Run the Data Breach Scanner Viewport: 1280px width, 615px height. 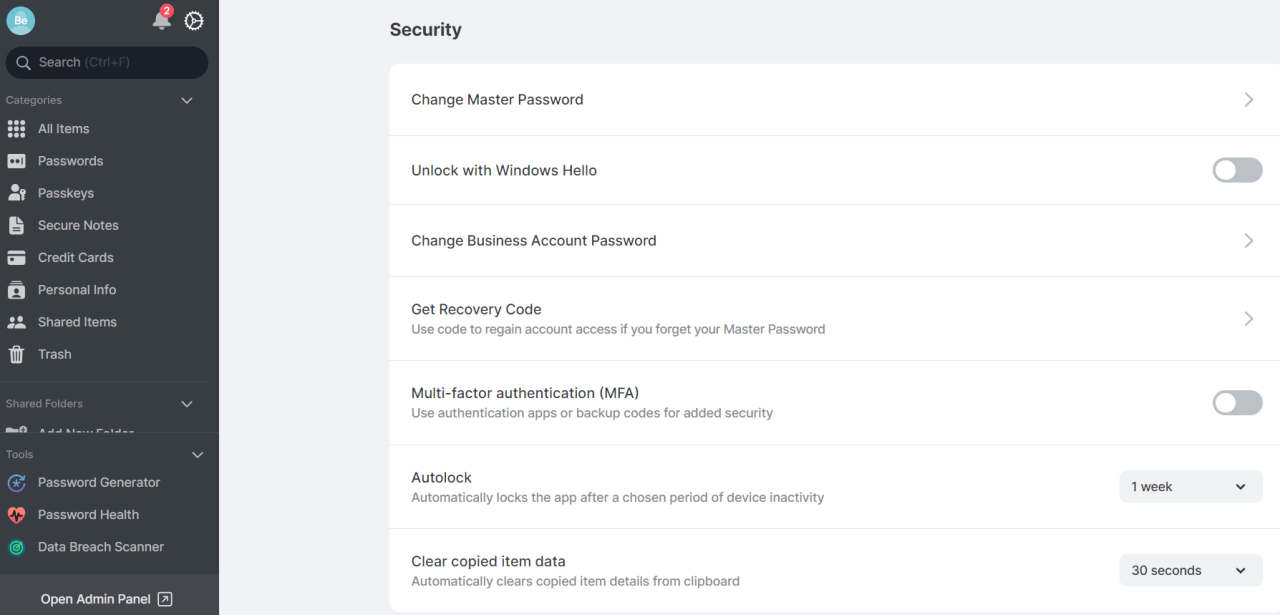pos(100,546)
